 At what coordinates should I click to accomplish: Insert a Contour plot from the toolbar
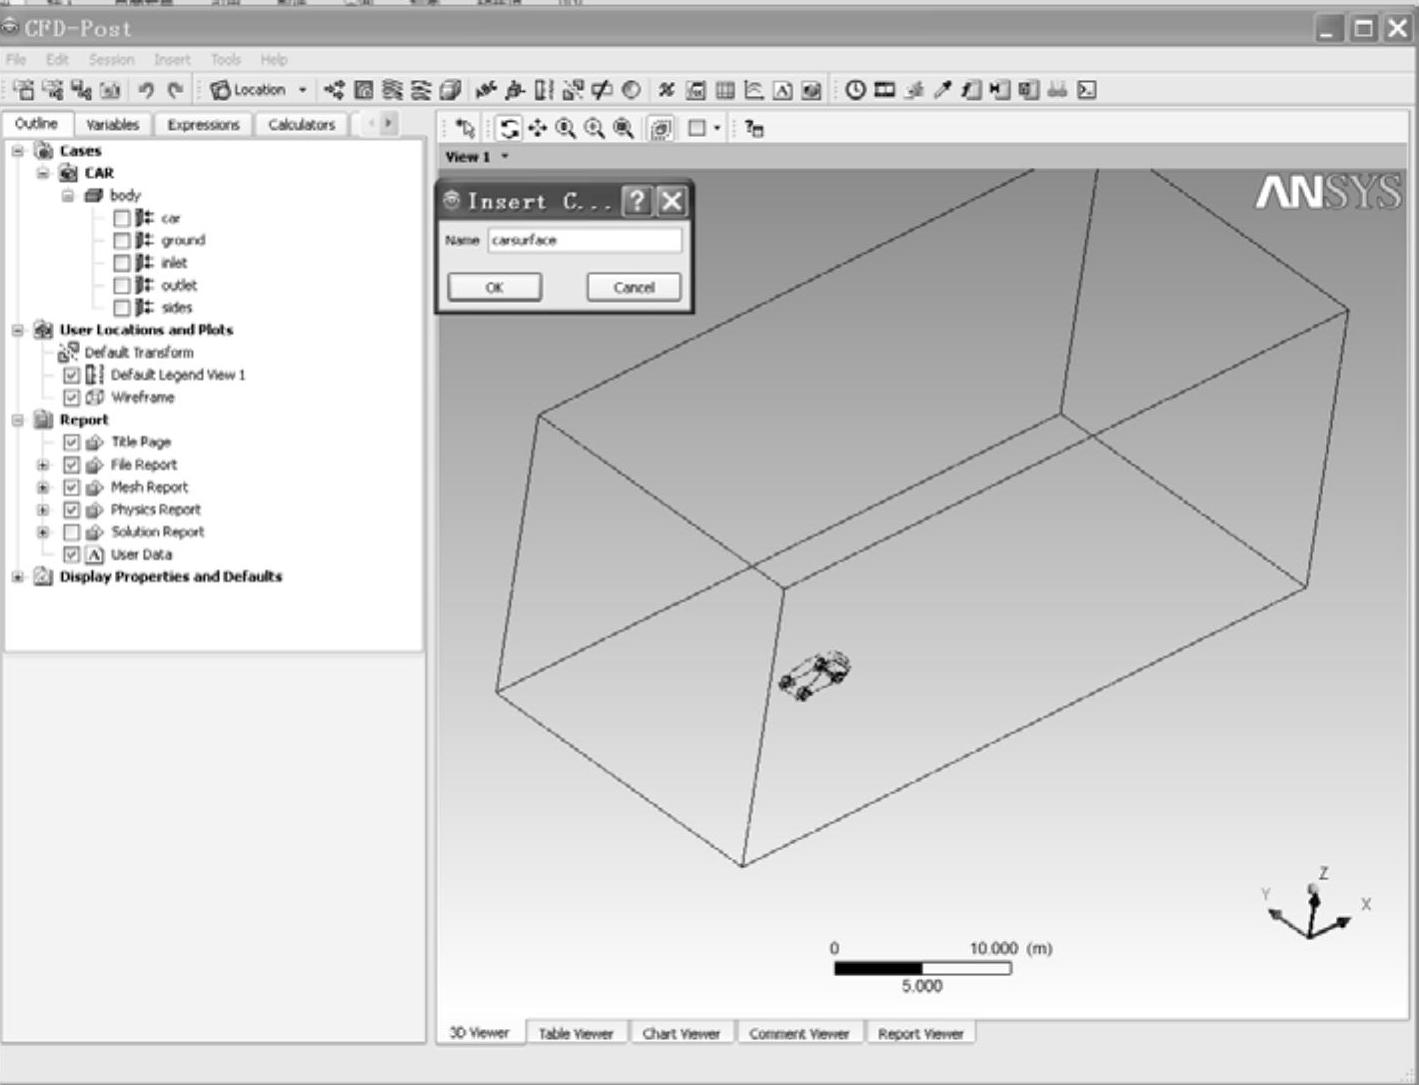coord(364,90)
